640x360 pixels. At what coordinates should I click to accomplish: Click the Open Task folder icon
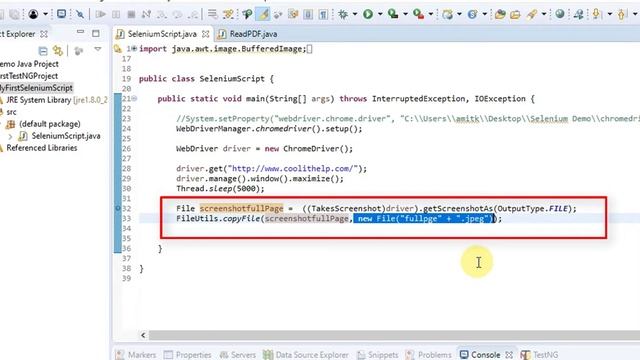(x=516, y=15)
